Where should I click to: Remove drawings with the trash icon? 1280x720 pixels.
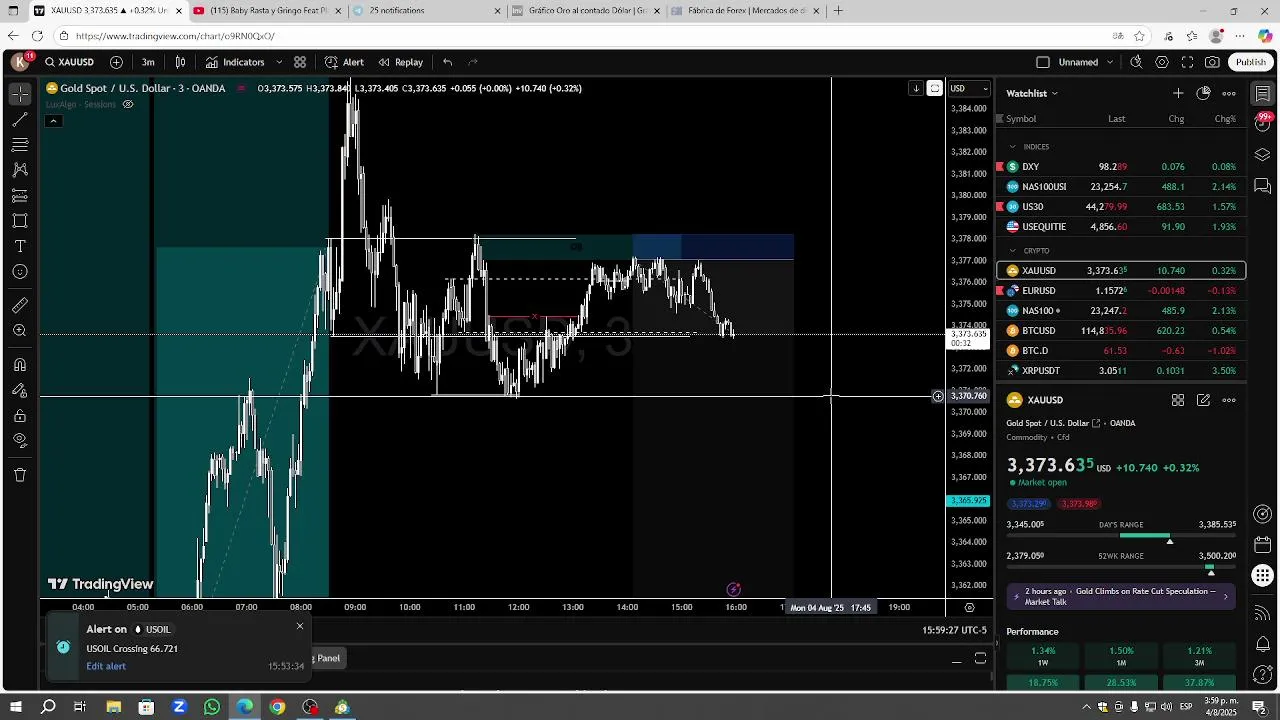click(20, 475)
